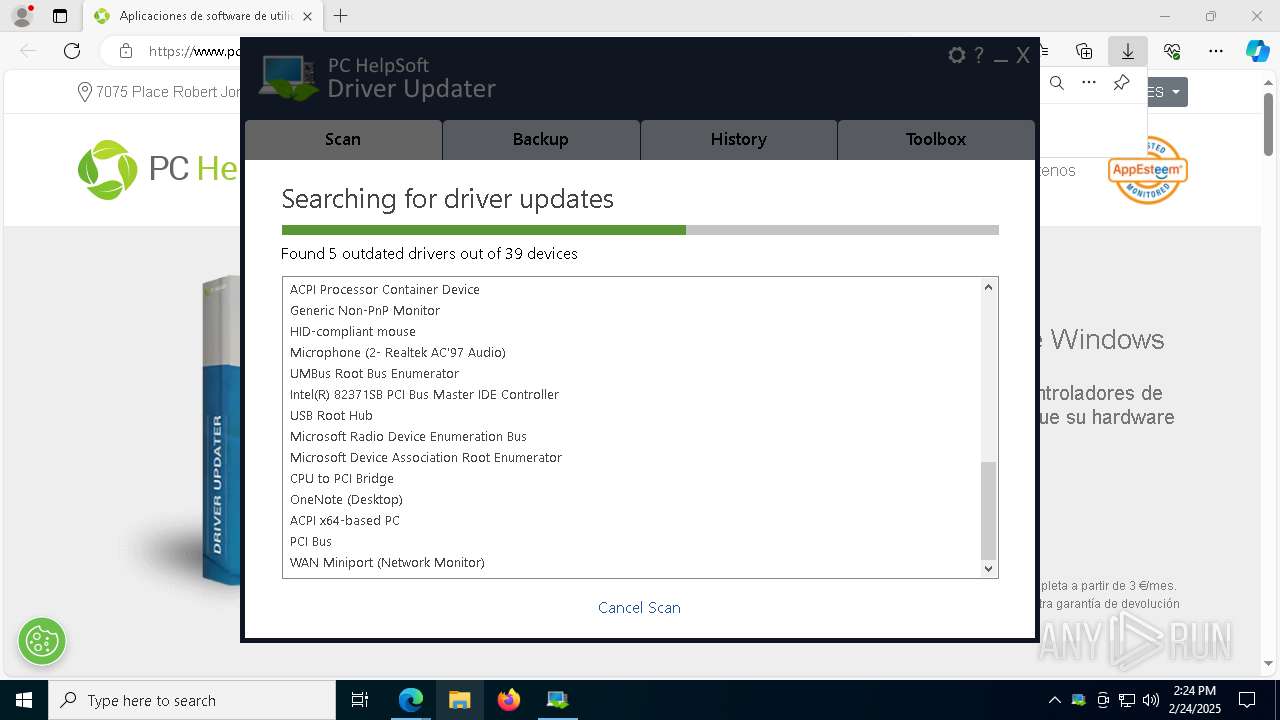
Task: Open Driver Updater settings gear
Action: (957, 55)
